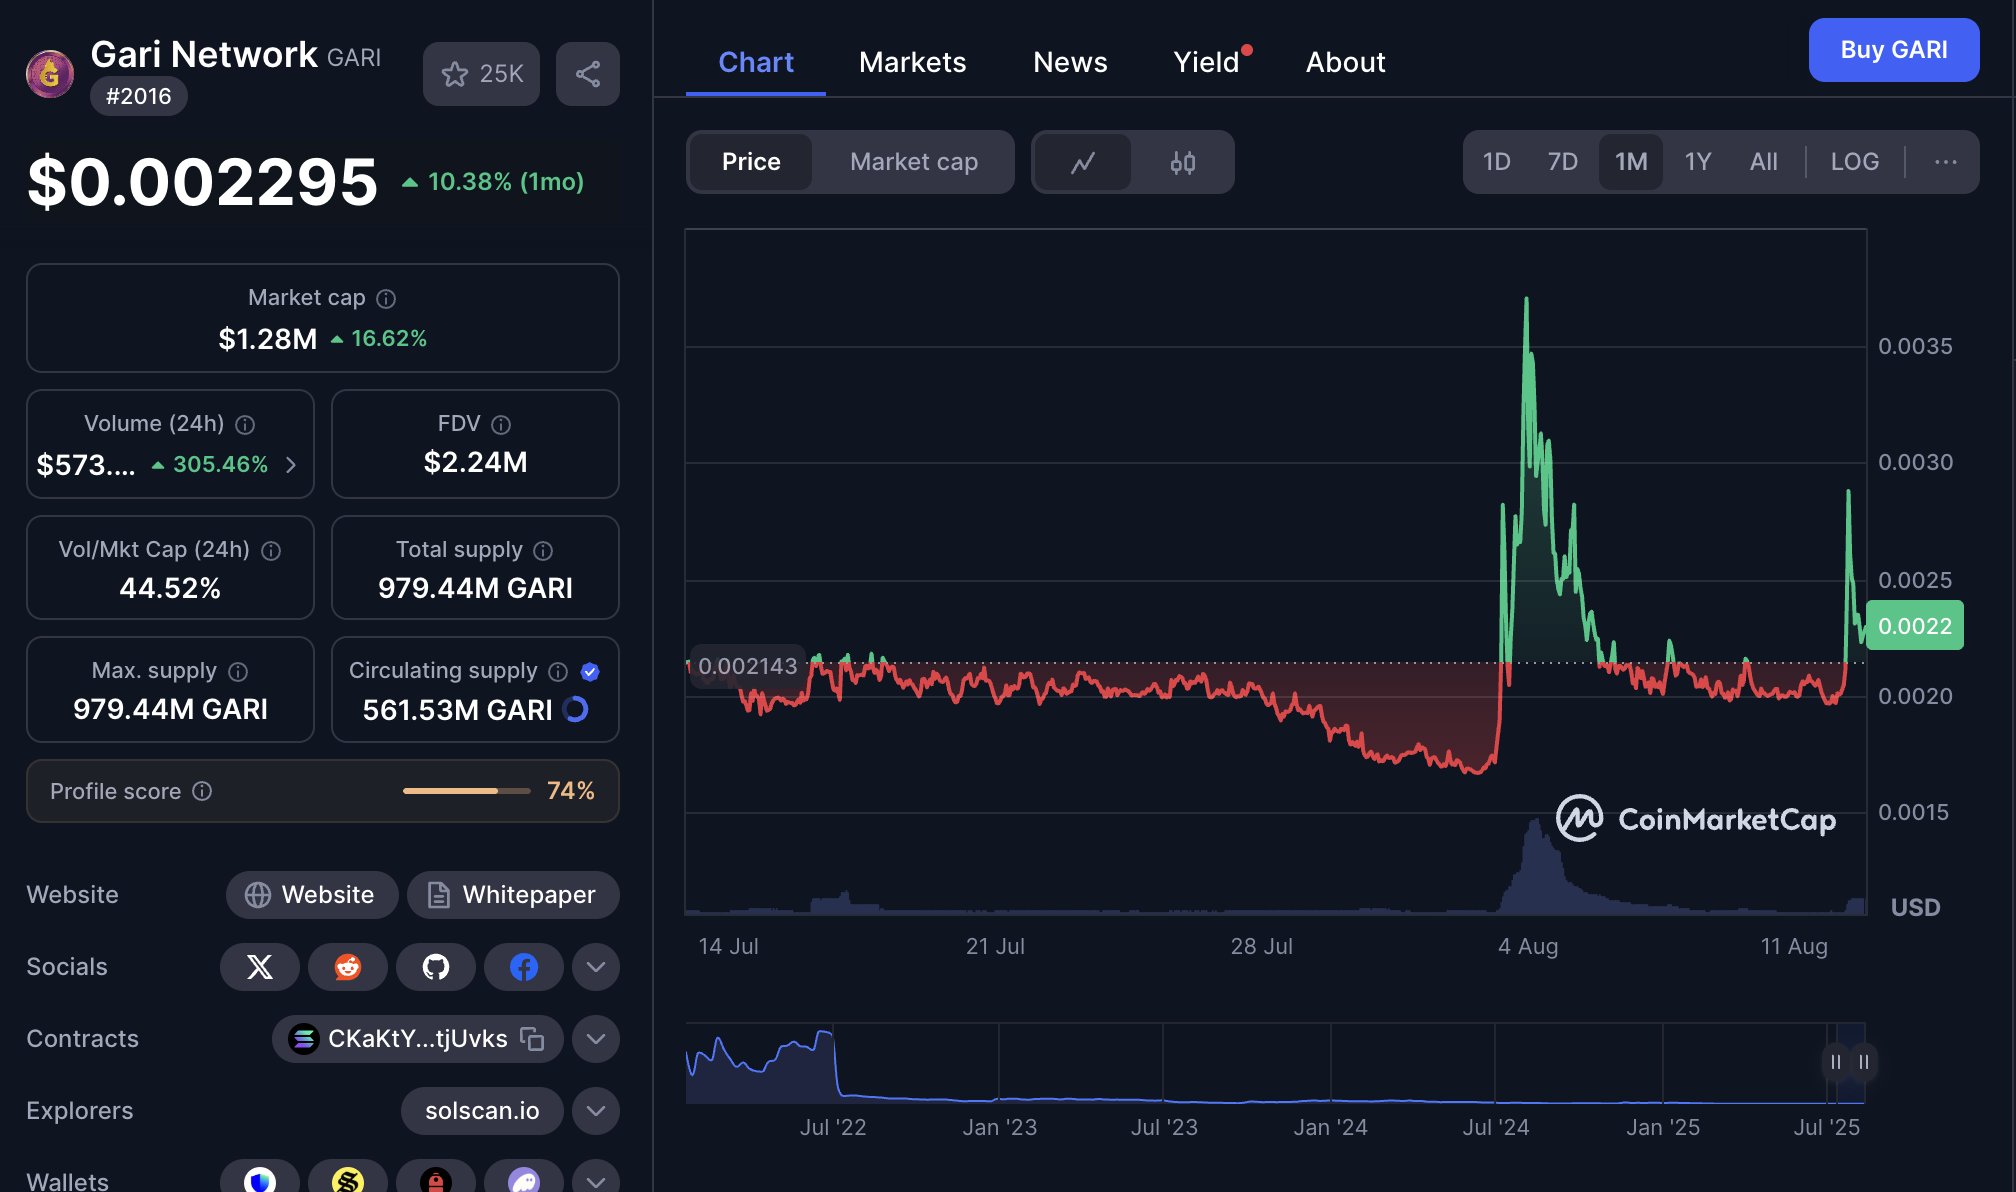Viewport: 2016px width, 1192px height.
Task: Click the share icon next to watchlist
Action: point(588,74)
